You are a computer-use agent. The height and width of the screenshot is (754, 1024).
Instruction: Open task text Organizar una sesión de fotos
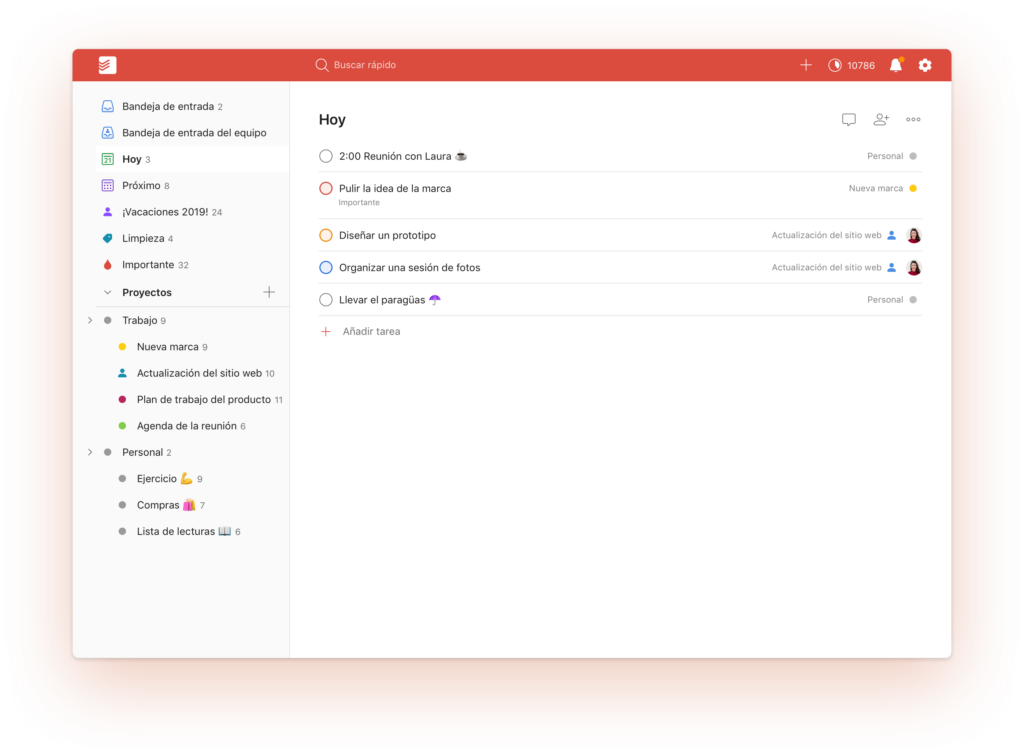click(409, 267)
